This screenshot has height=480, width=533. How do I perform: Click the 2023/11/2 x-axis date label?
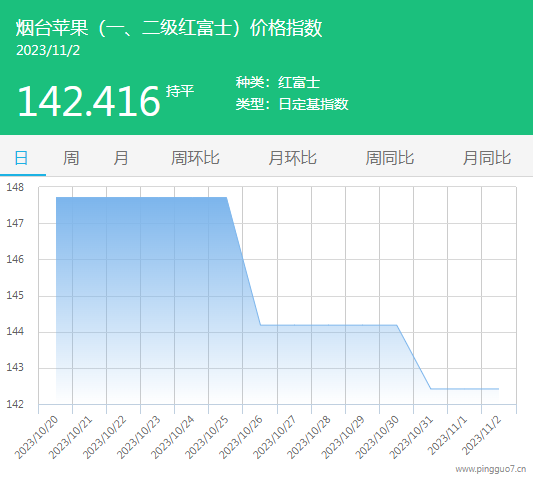pos(482,436)
